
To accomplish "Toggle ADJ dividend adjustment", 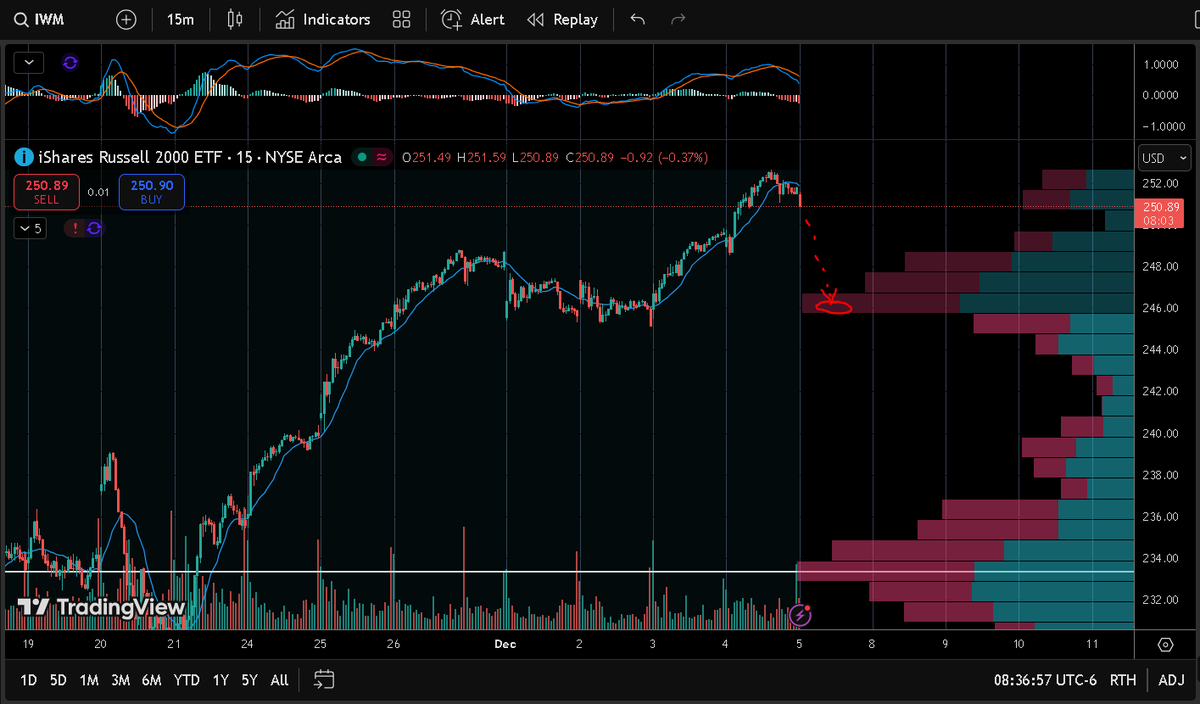I will pyautogui.click(x=1171, y=680).
